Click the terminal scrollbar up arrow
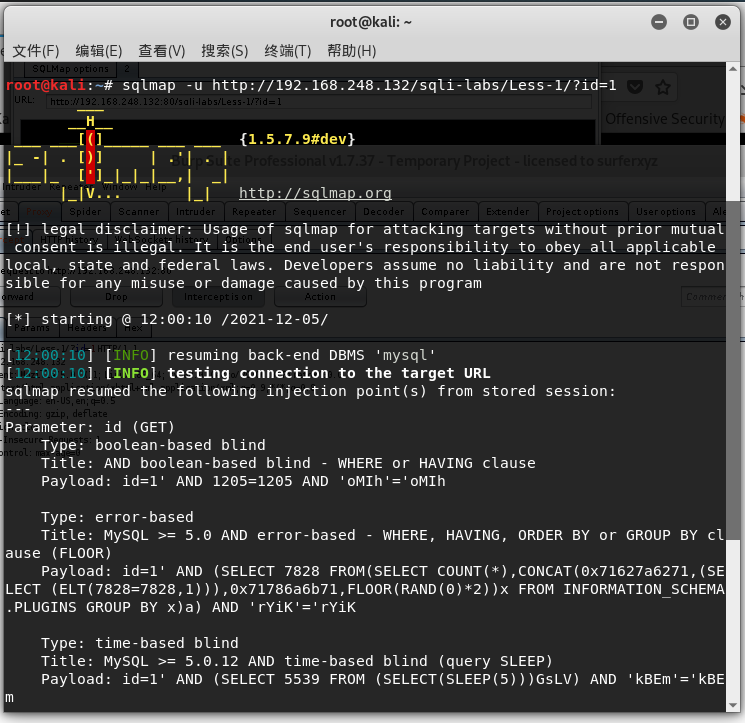 tap(733, 69)
